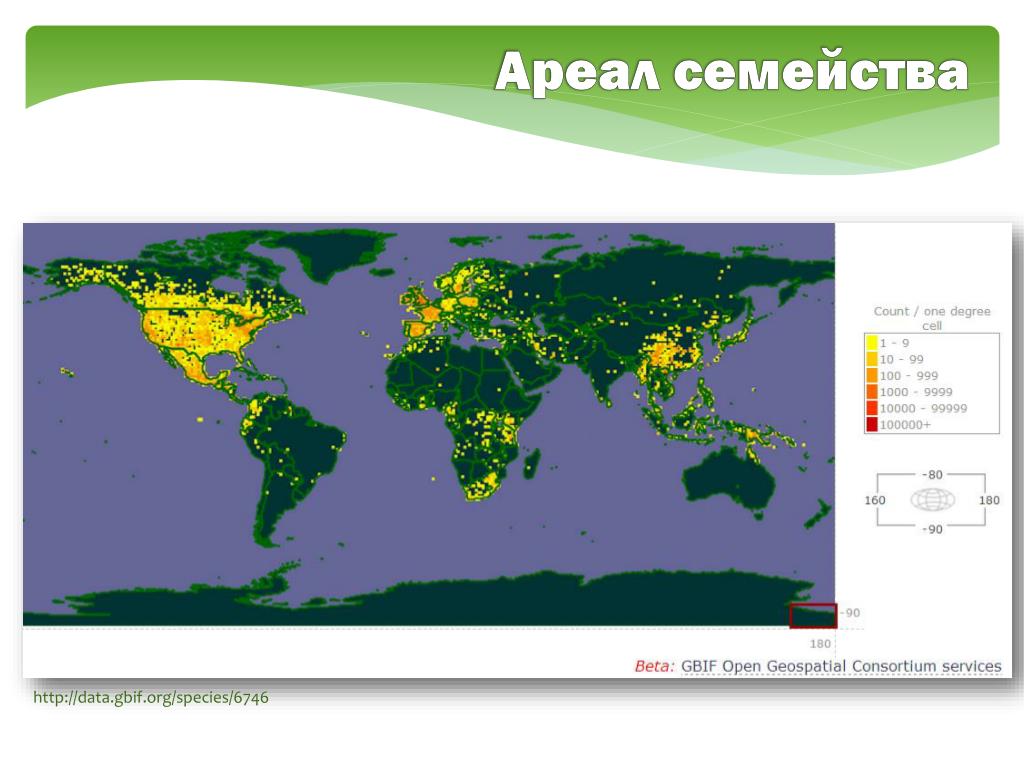This screenshot has width=1024, height=768.
Task: Click the red selection box on the map
Action: pyautogui.click(x=813, y=616)
